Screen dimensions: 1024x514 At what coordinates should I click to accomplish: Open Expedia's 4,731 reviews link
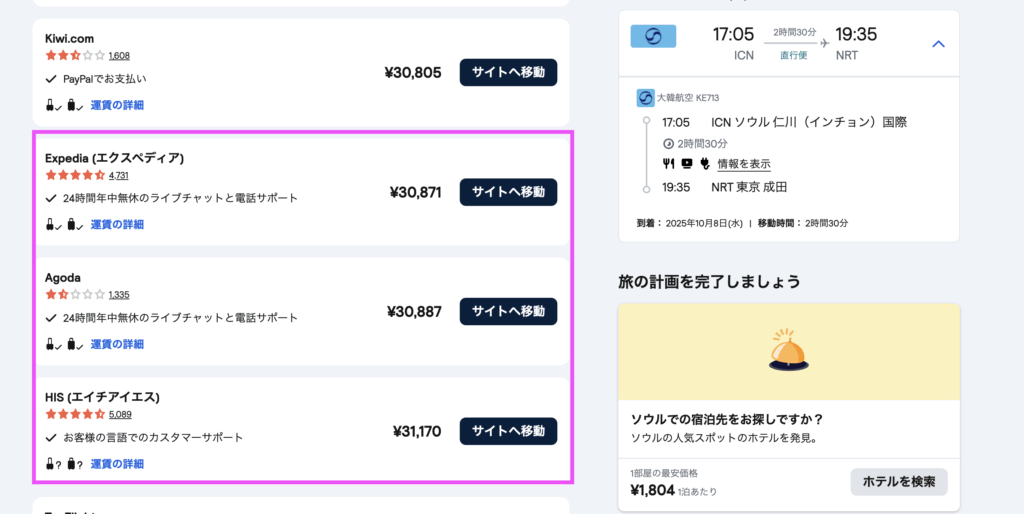[x=119, y=175]
